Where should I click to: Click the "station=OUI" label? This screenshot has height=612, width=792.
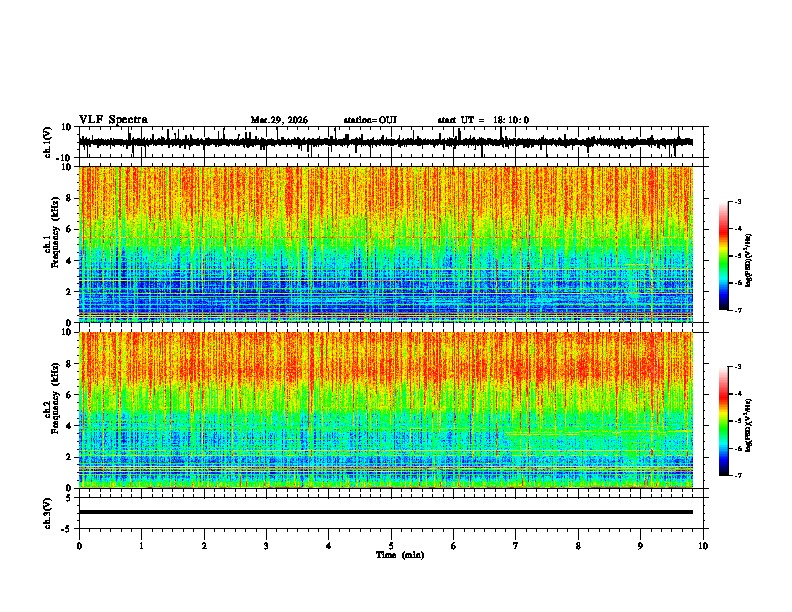pos(370,120)
